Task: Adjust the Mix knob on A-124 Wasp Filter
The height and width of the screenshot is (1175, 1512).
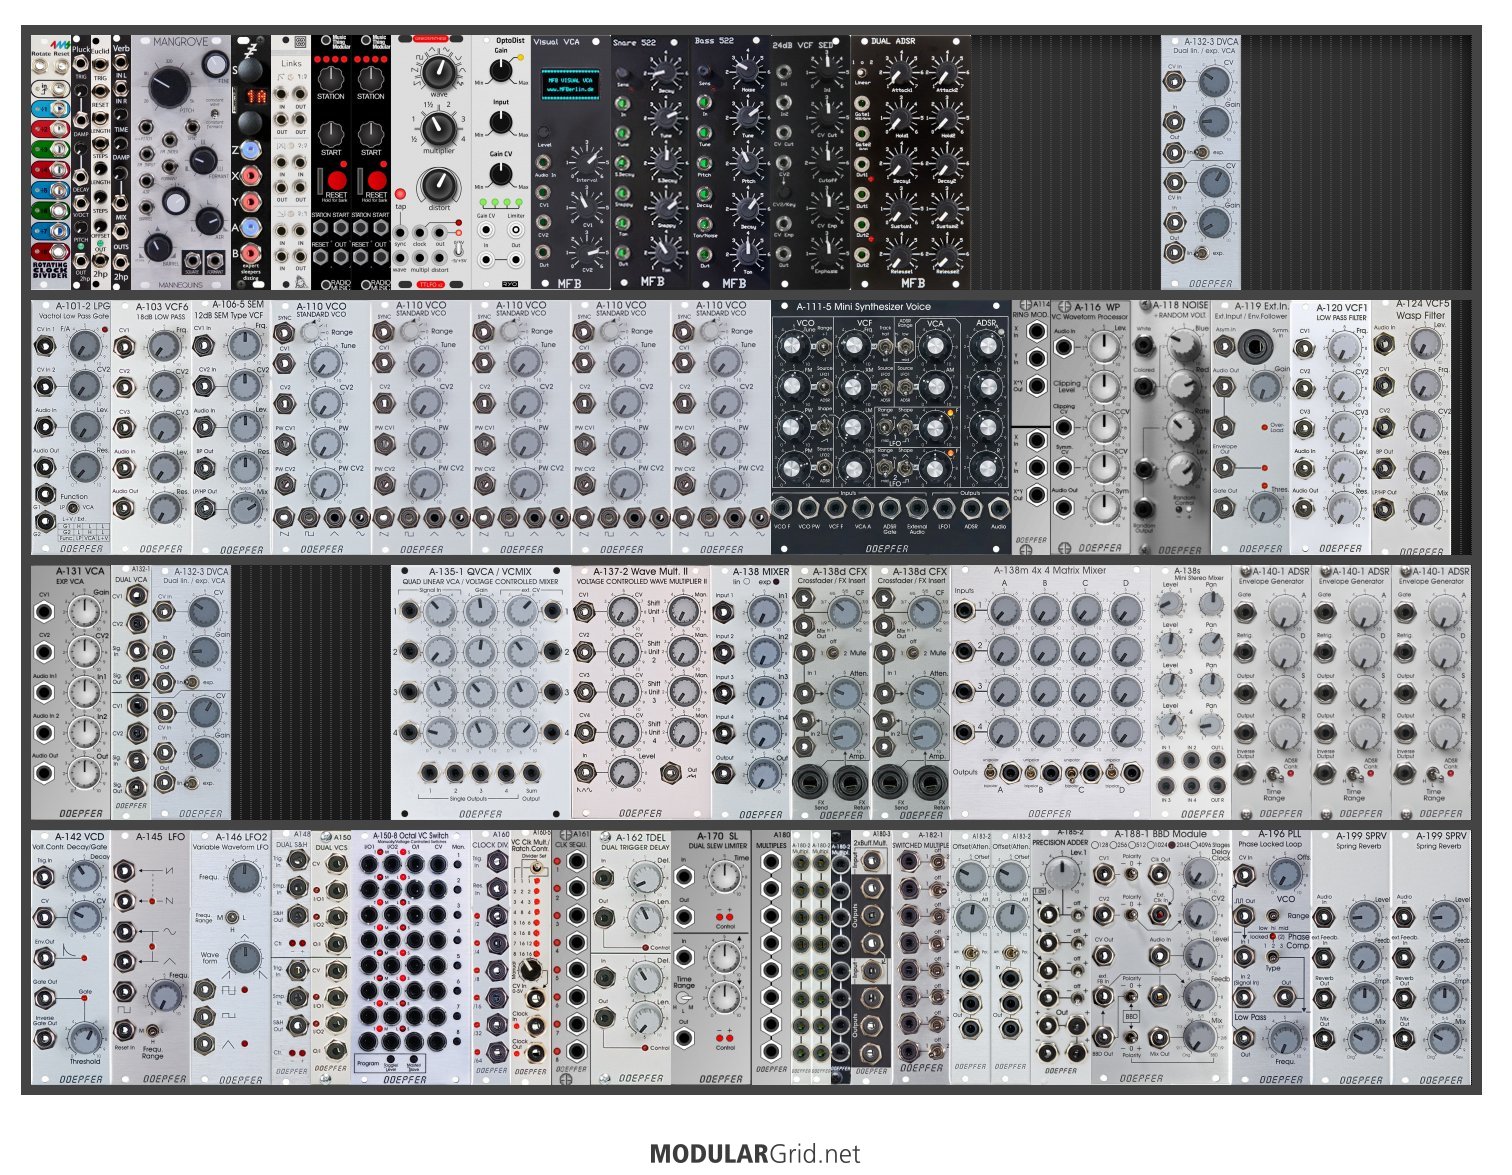Action: [1424, 509]
